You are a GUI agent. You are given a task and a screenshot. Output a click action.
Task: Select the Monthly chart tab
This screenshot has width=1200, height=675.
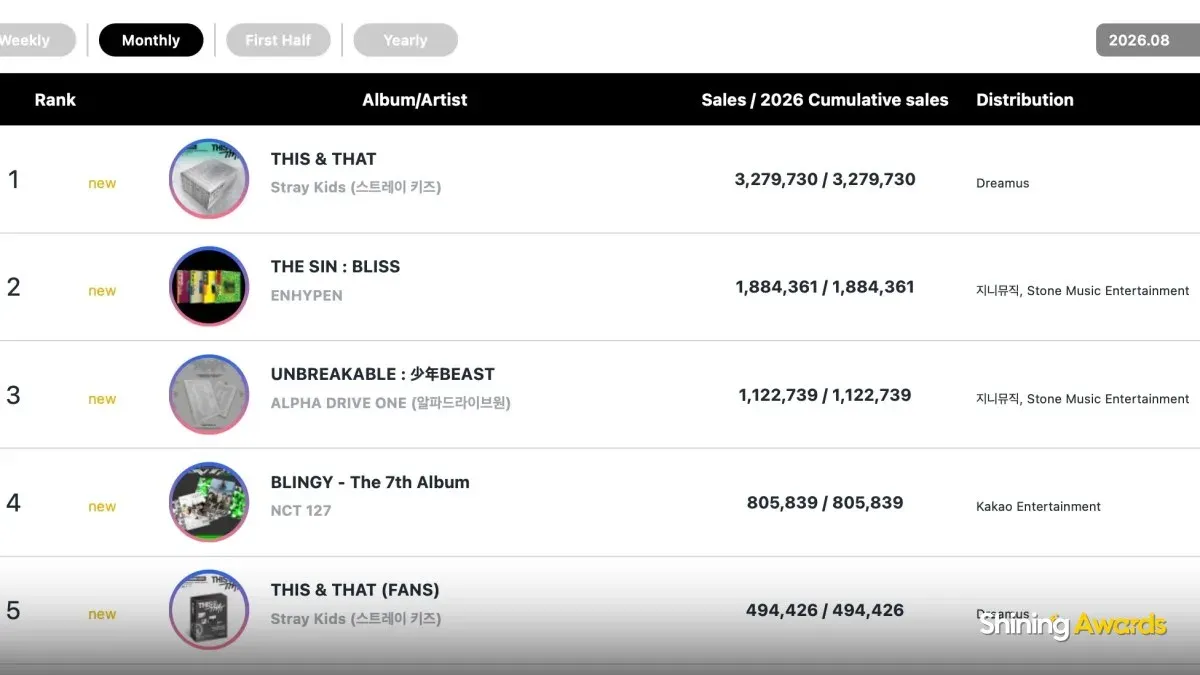coord(151,40)
